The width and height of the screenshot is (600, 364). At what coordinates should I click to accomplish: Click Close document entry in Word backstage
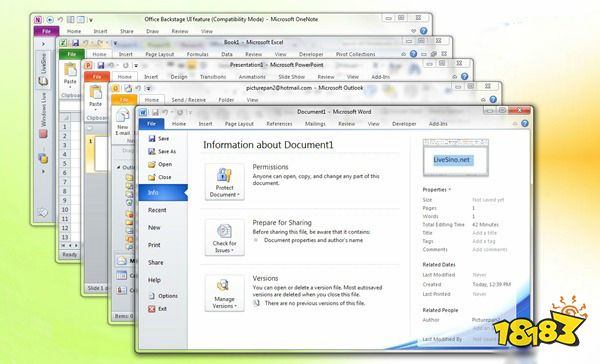(160, 177)
